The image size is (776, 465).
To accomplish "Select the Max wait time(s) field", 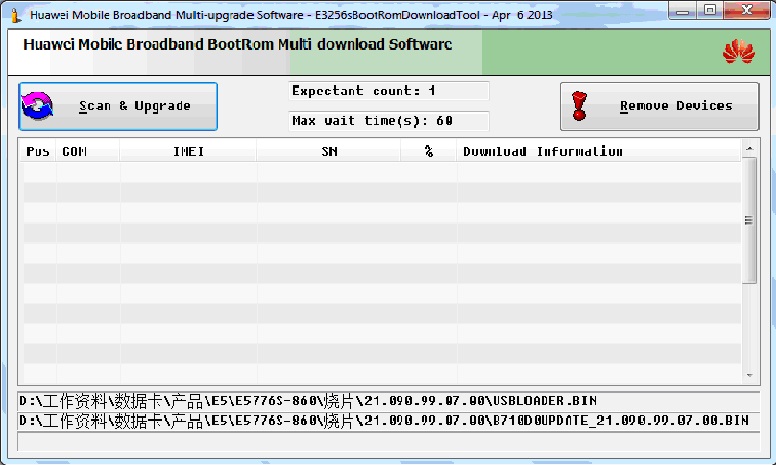I will coord(388,121).
